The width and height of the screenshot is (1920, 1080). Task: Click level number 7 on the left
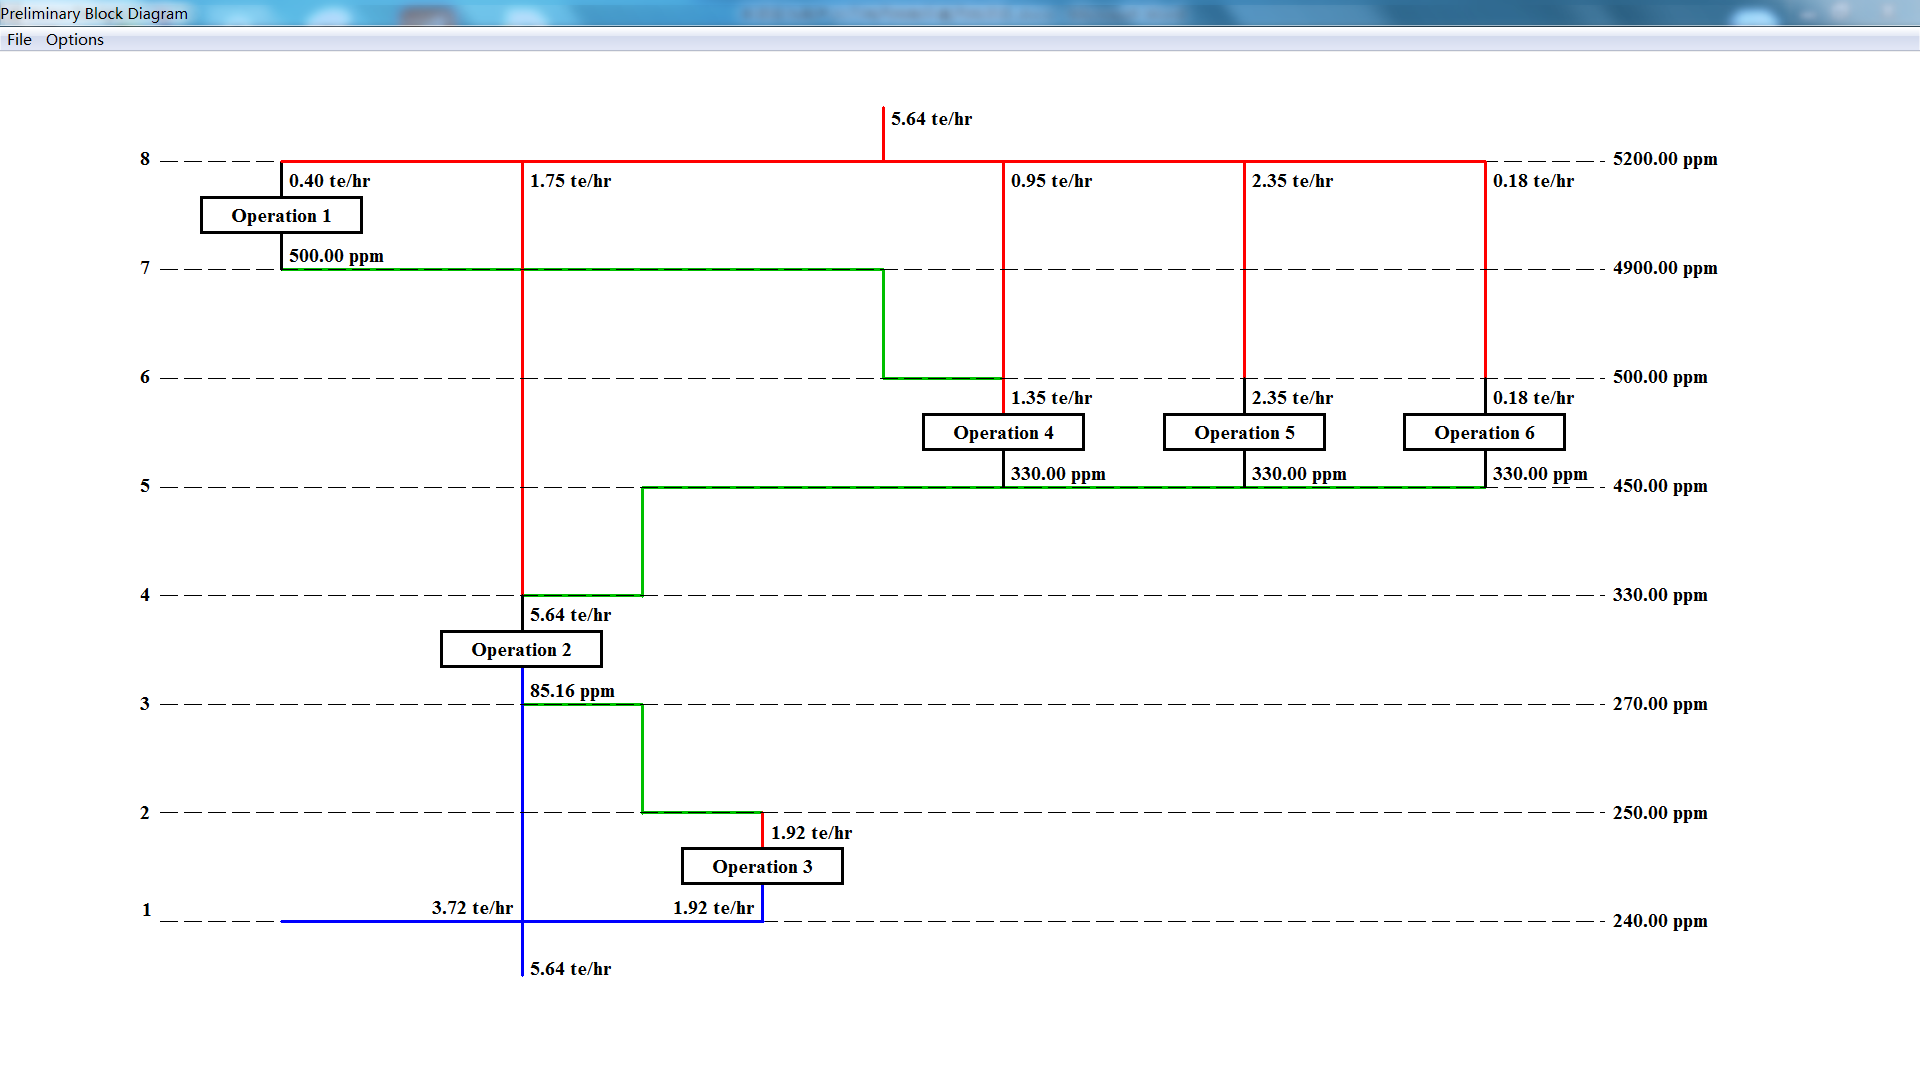pyautogui.click(x=145, y=268)
